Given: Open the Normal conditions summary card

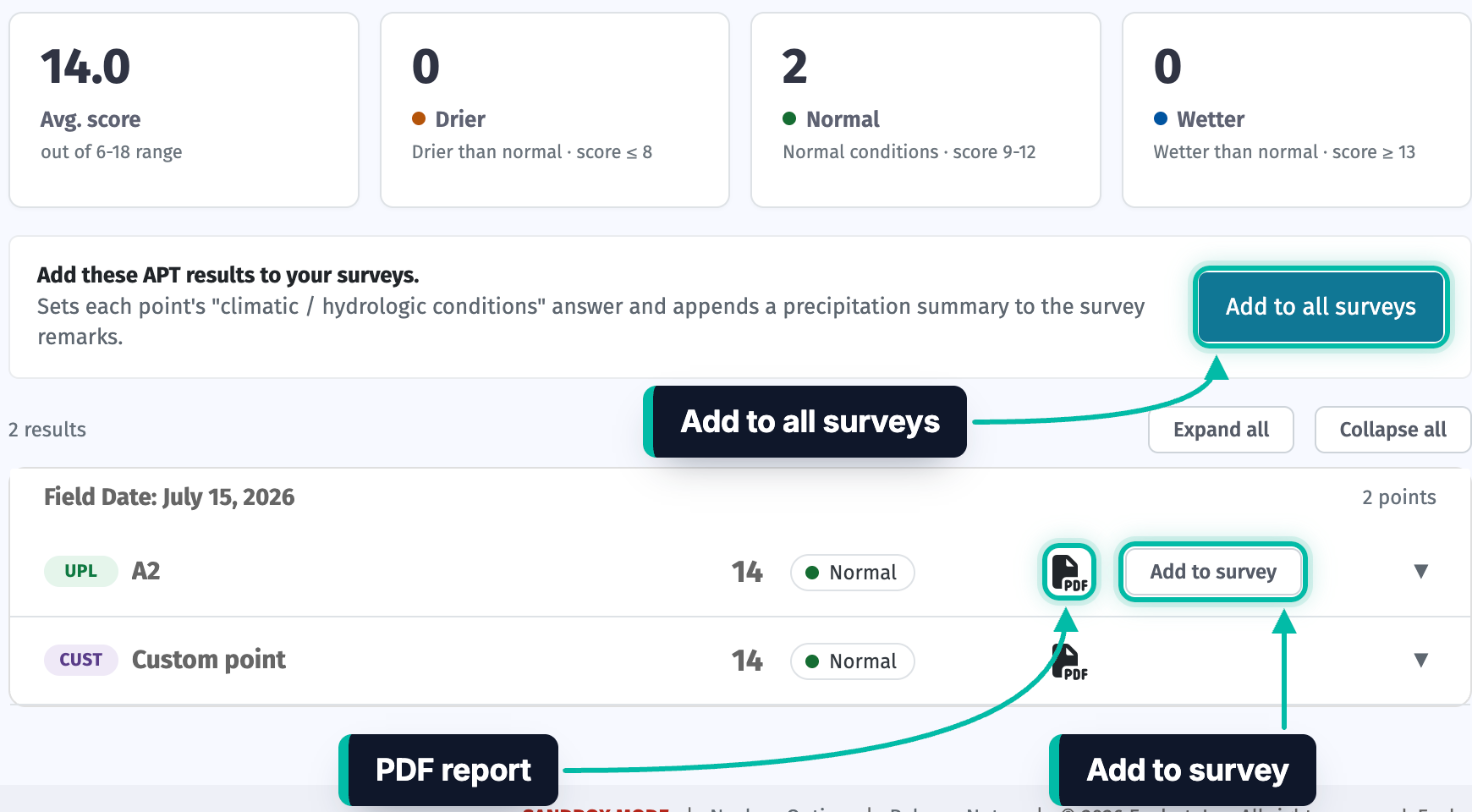Looking at the screenshot, I should click(925, 110).
